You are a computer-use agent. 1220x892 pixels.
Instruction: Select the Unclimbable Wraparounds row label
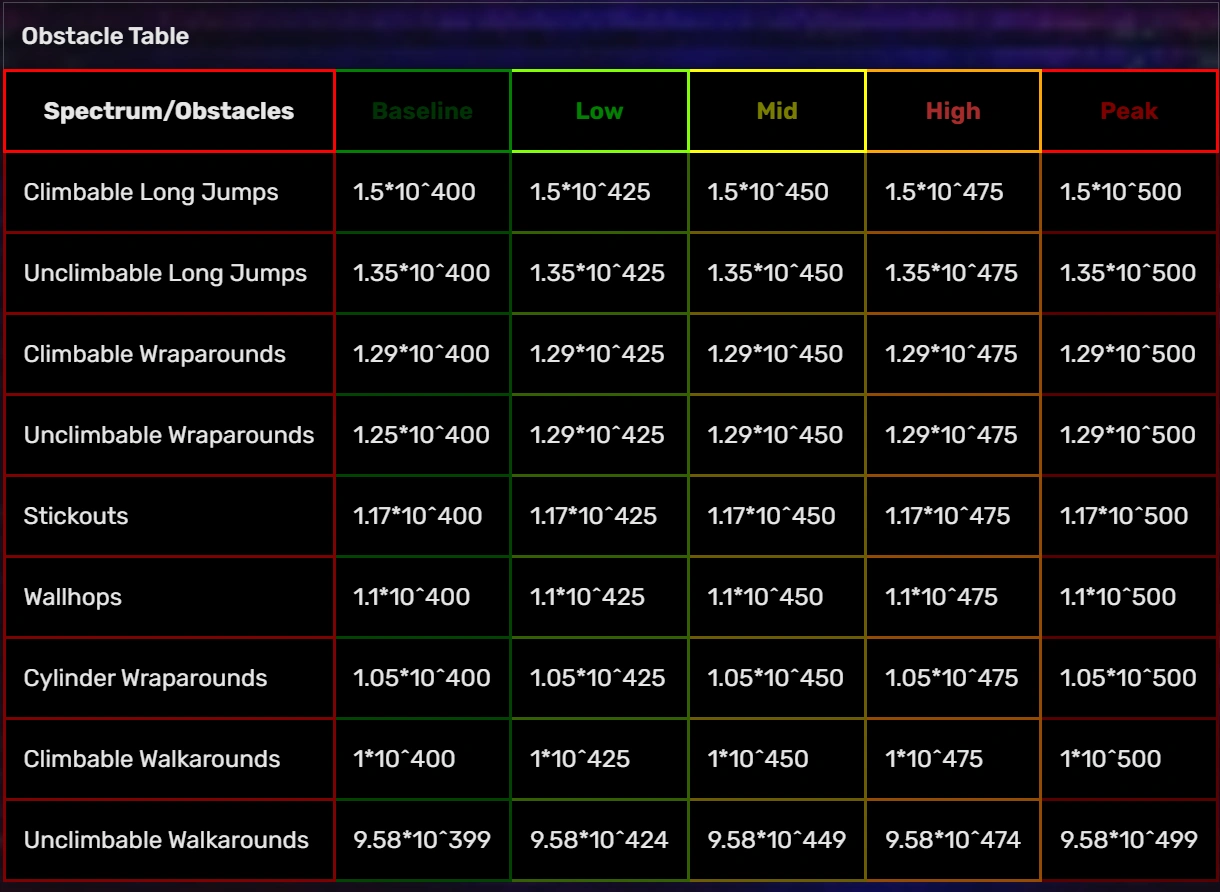169,435
